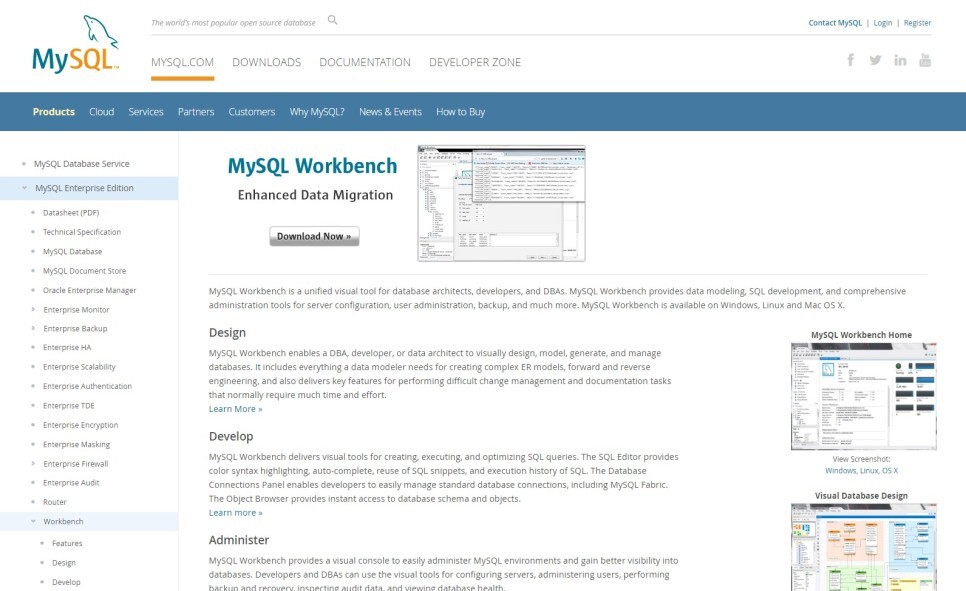Open Enterprise Firewall sidebar link
Viewport: 966px width, 591px height.
click(x=76, y=463)
